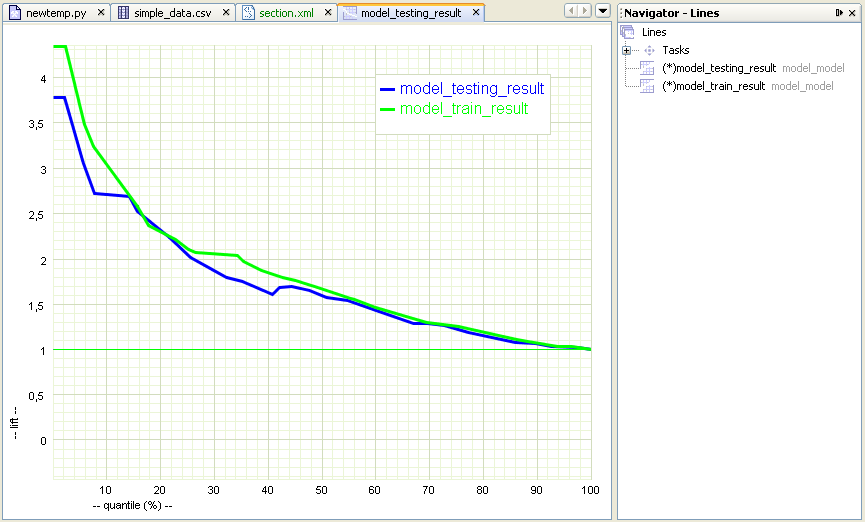Click the 0,5 tick on the lift axis

point(36,396)
